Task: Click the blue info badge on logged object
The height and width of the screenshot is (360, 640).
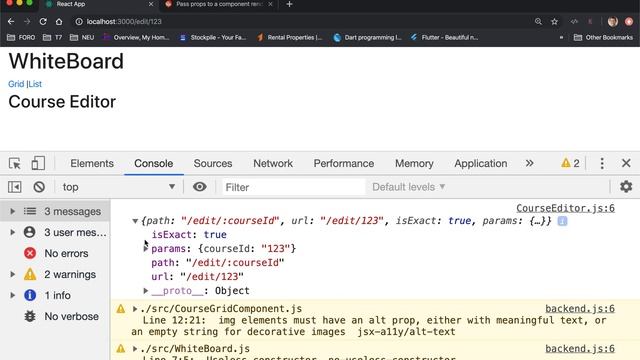Action: [562, 221]
